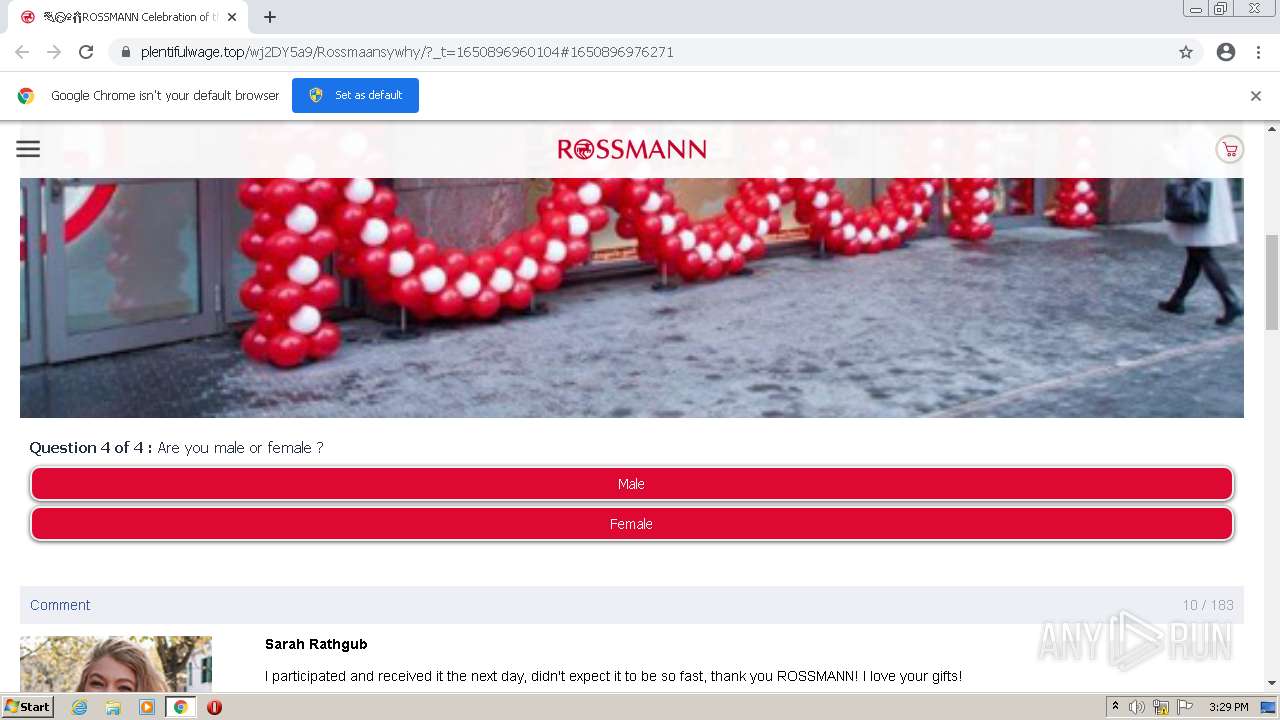Switch to Chrome in the taskbar
The height and width of the screenshot is (720, 1280).
(x=181, y=707)
